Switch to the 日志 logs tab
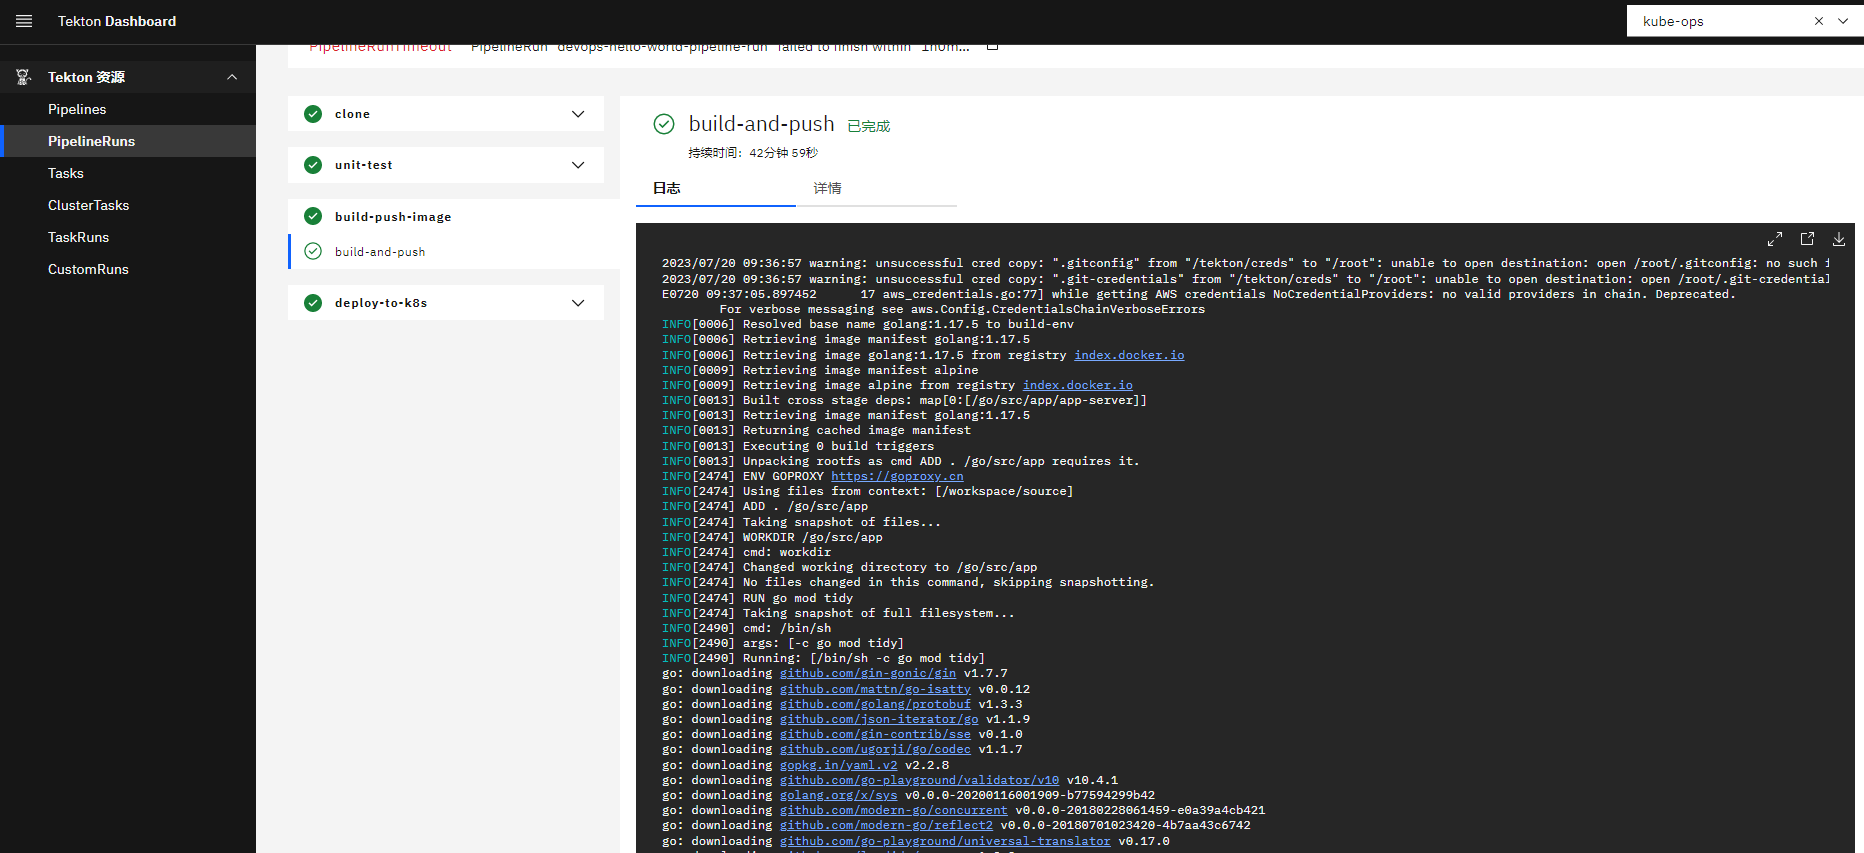 coord(716,188)
